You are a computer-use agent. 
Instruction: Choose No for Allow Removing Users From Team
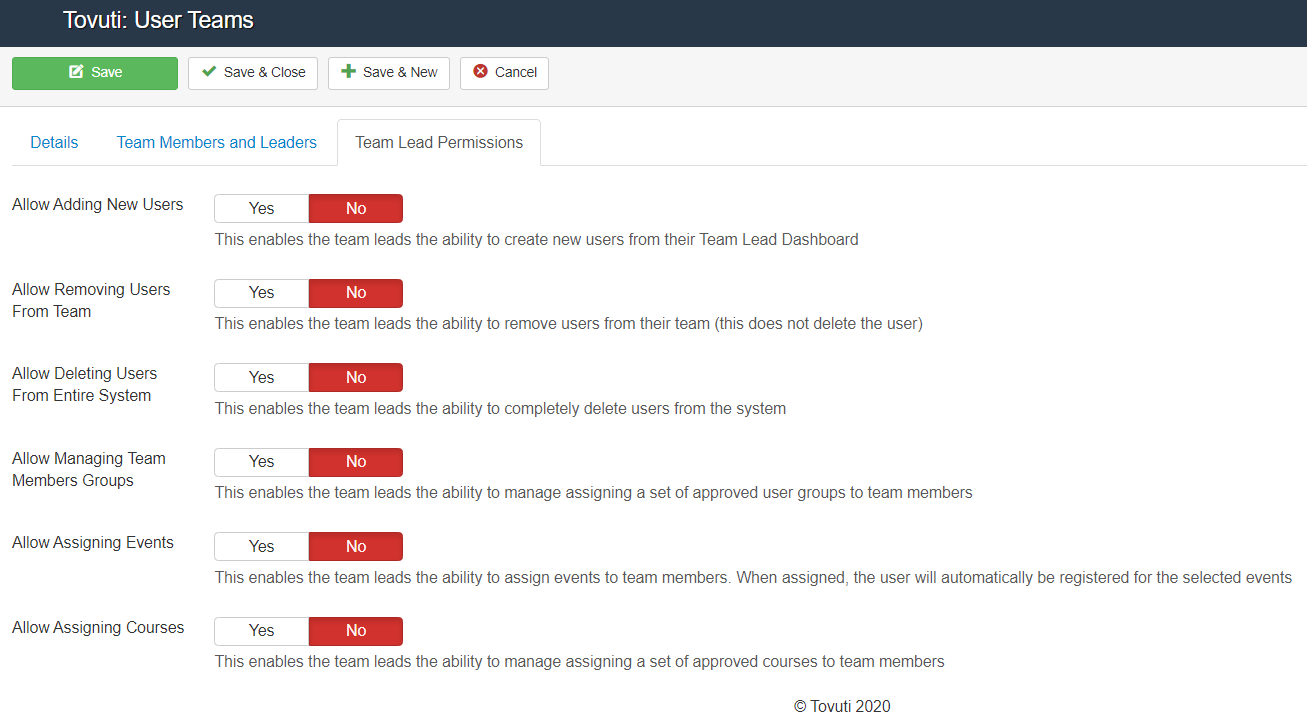(x=356, y=293)
